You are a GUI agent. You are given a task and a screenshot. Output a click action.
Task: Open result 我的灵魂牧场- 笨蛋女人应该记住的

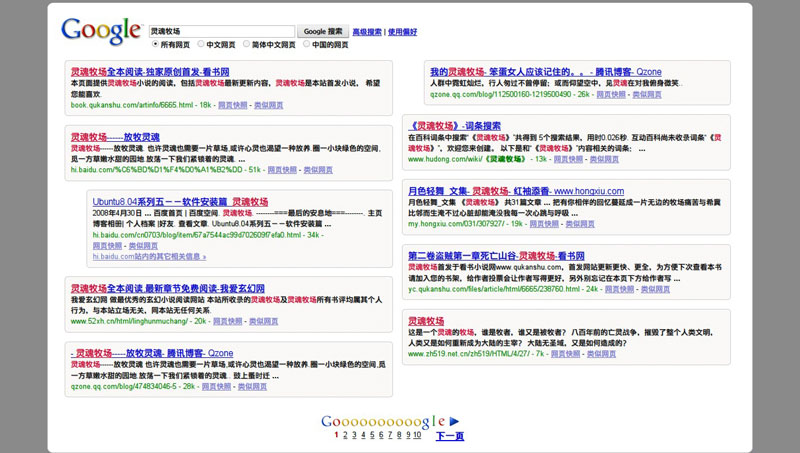[x=545, y=72]
